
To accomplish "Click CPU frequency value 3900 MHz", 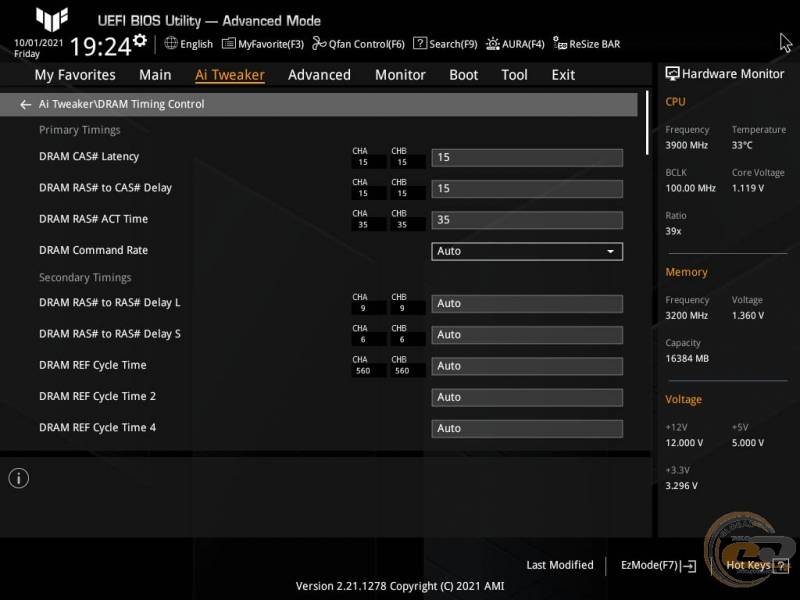I will (x=686, y=145).
